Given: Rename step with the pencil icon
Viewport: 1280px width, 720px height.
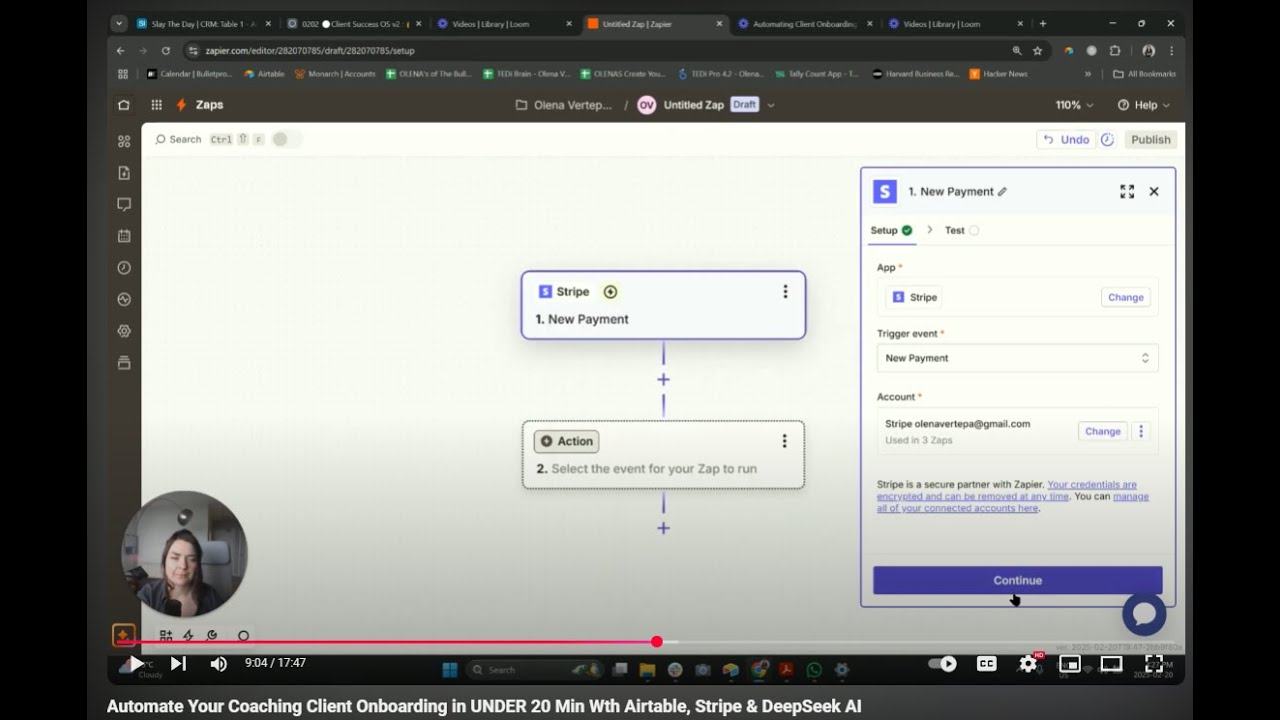Looking at the screenshot, I should point(1002,192).
